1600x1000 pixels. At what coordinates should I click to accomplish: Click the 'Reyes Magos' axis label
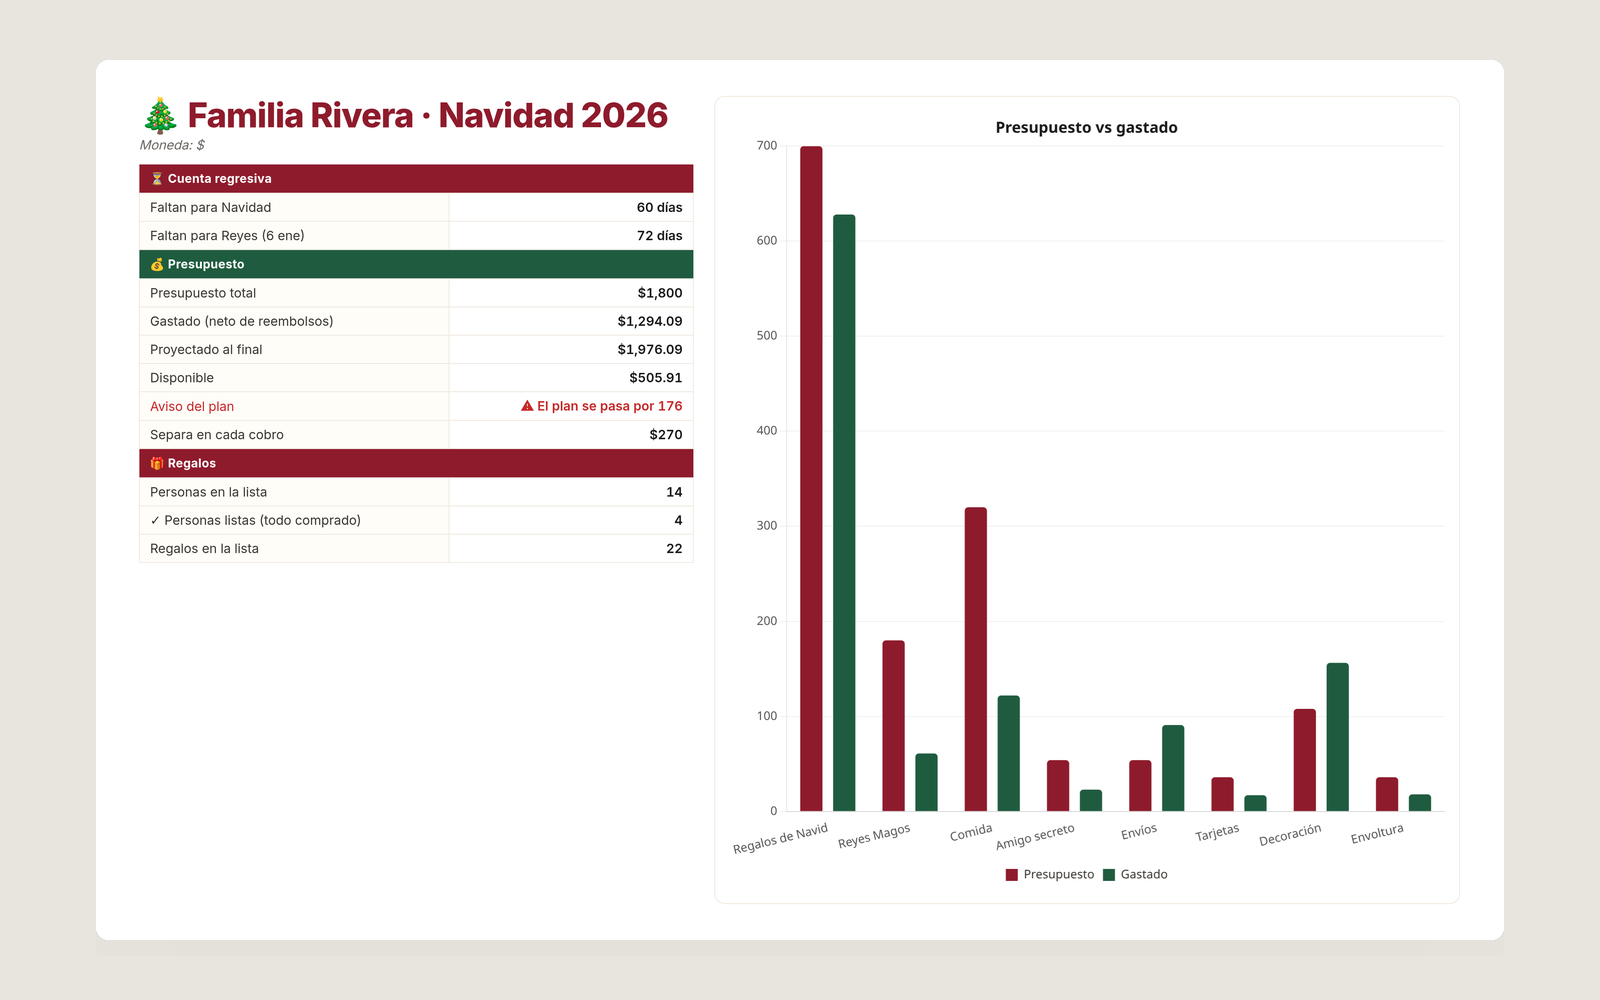(x=874, y=836)
